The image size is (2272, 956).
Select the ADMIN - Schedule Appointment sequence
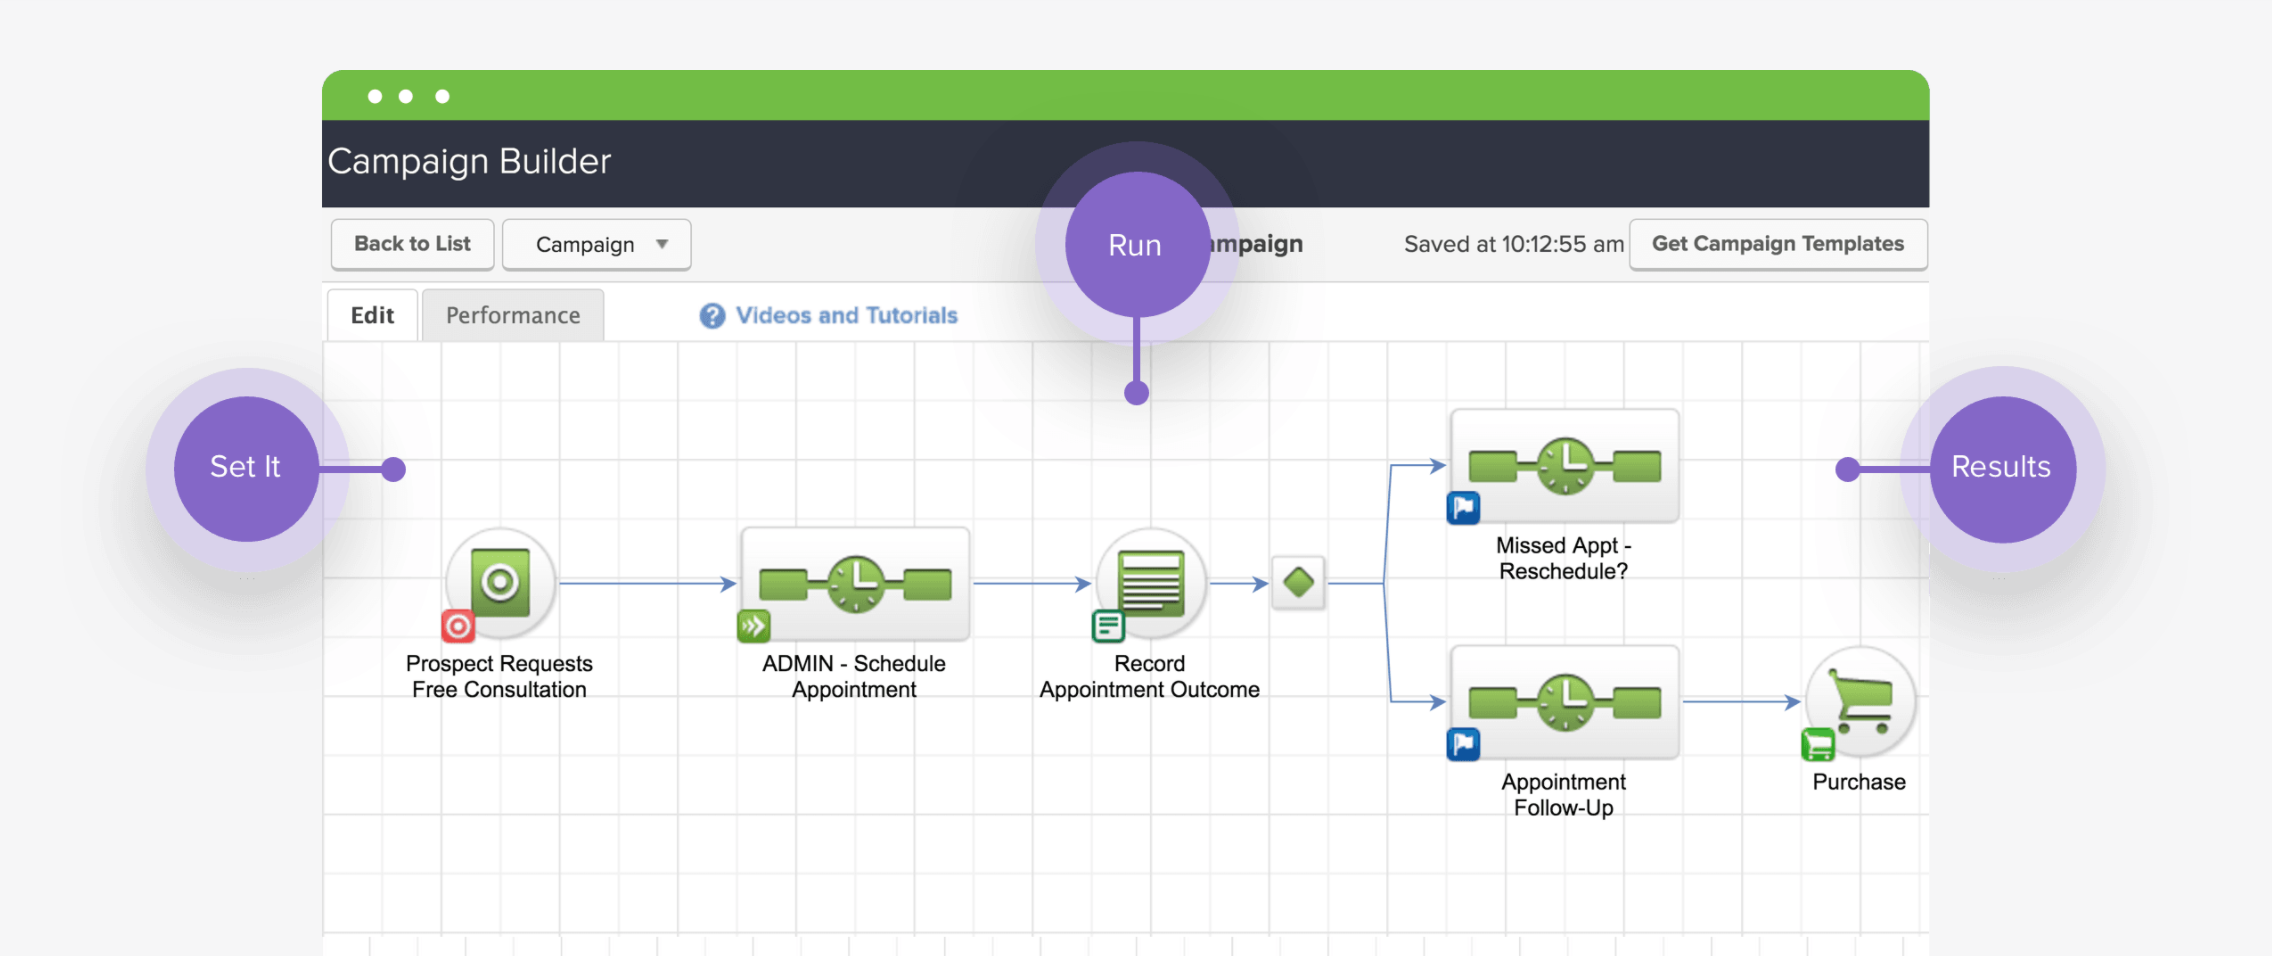coord(855,584)
